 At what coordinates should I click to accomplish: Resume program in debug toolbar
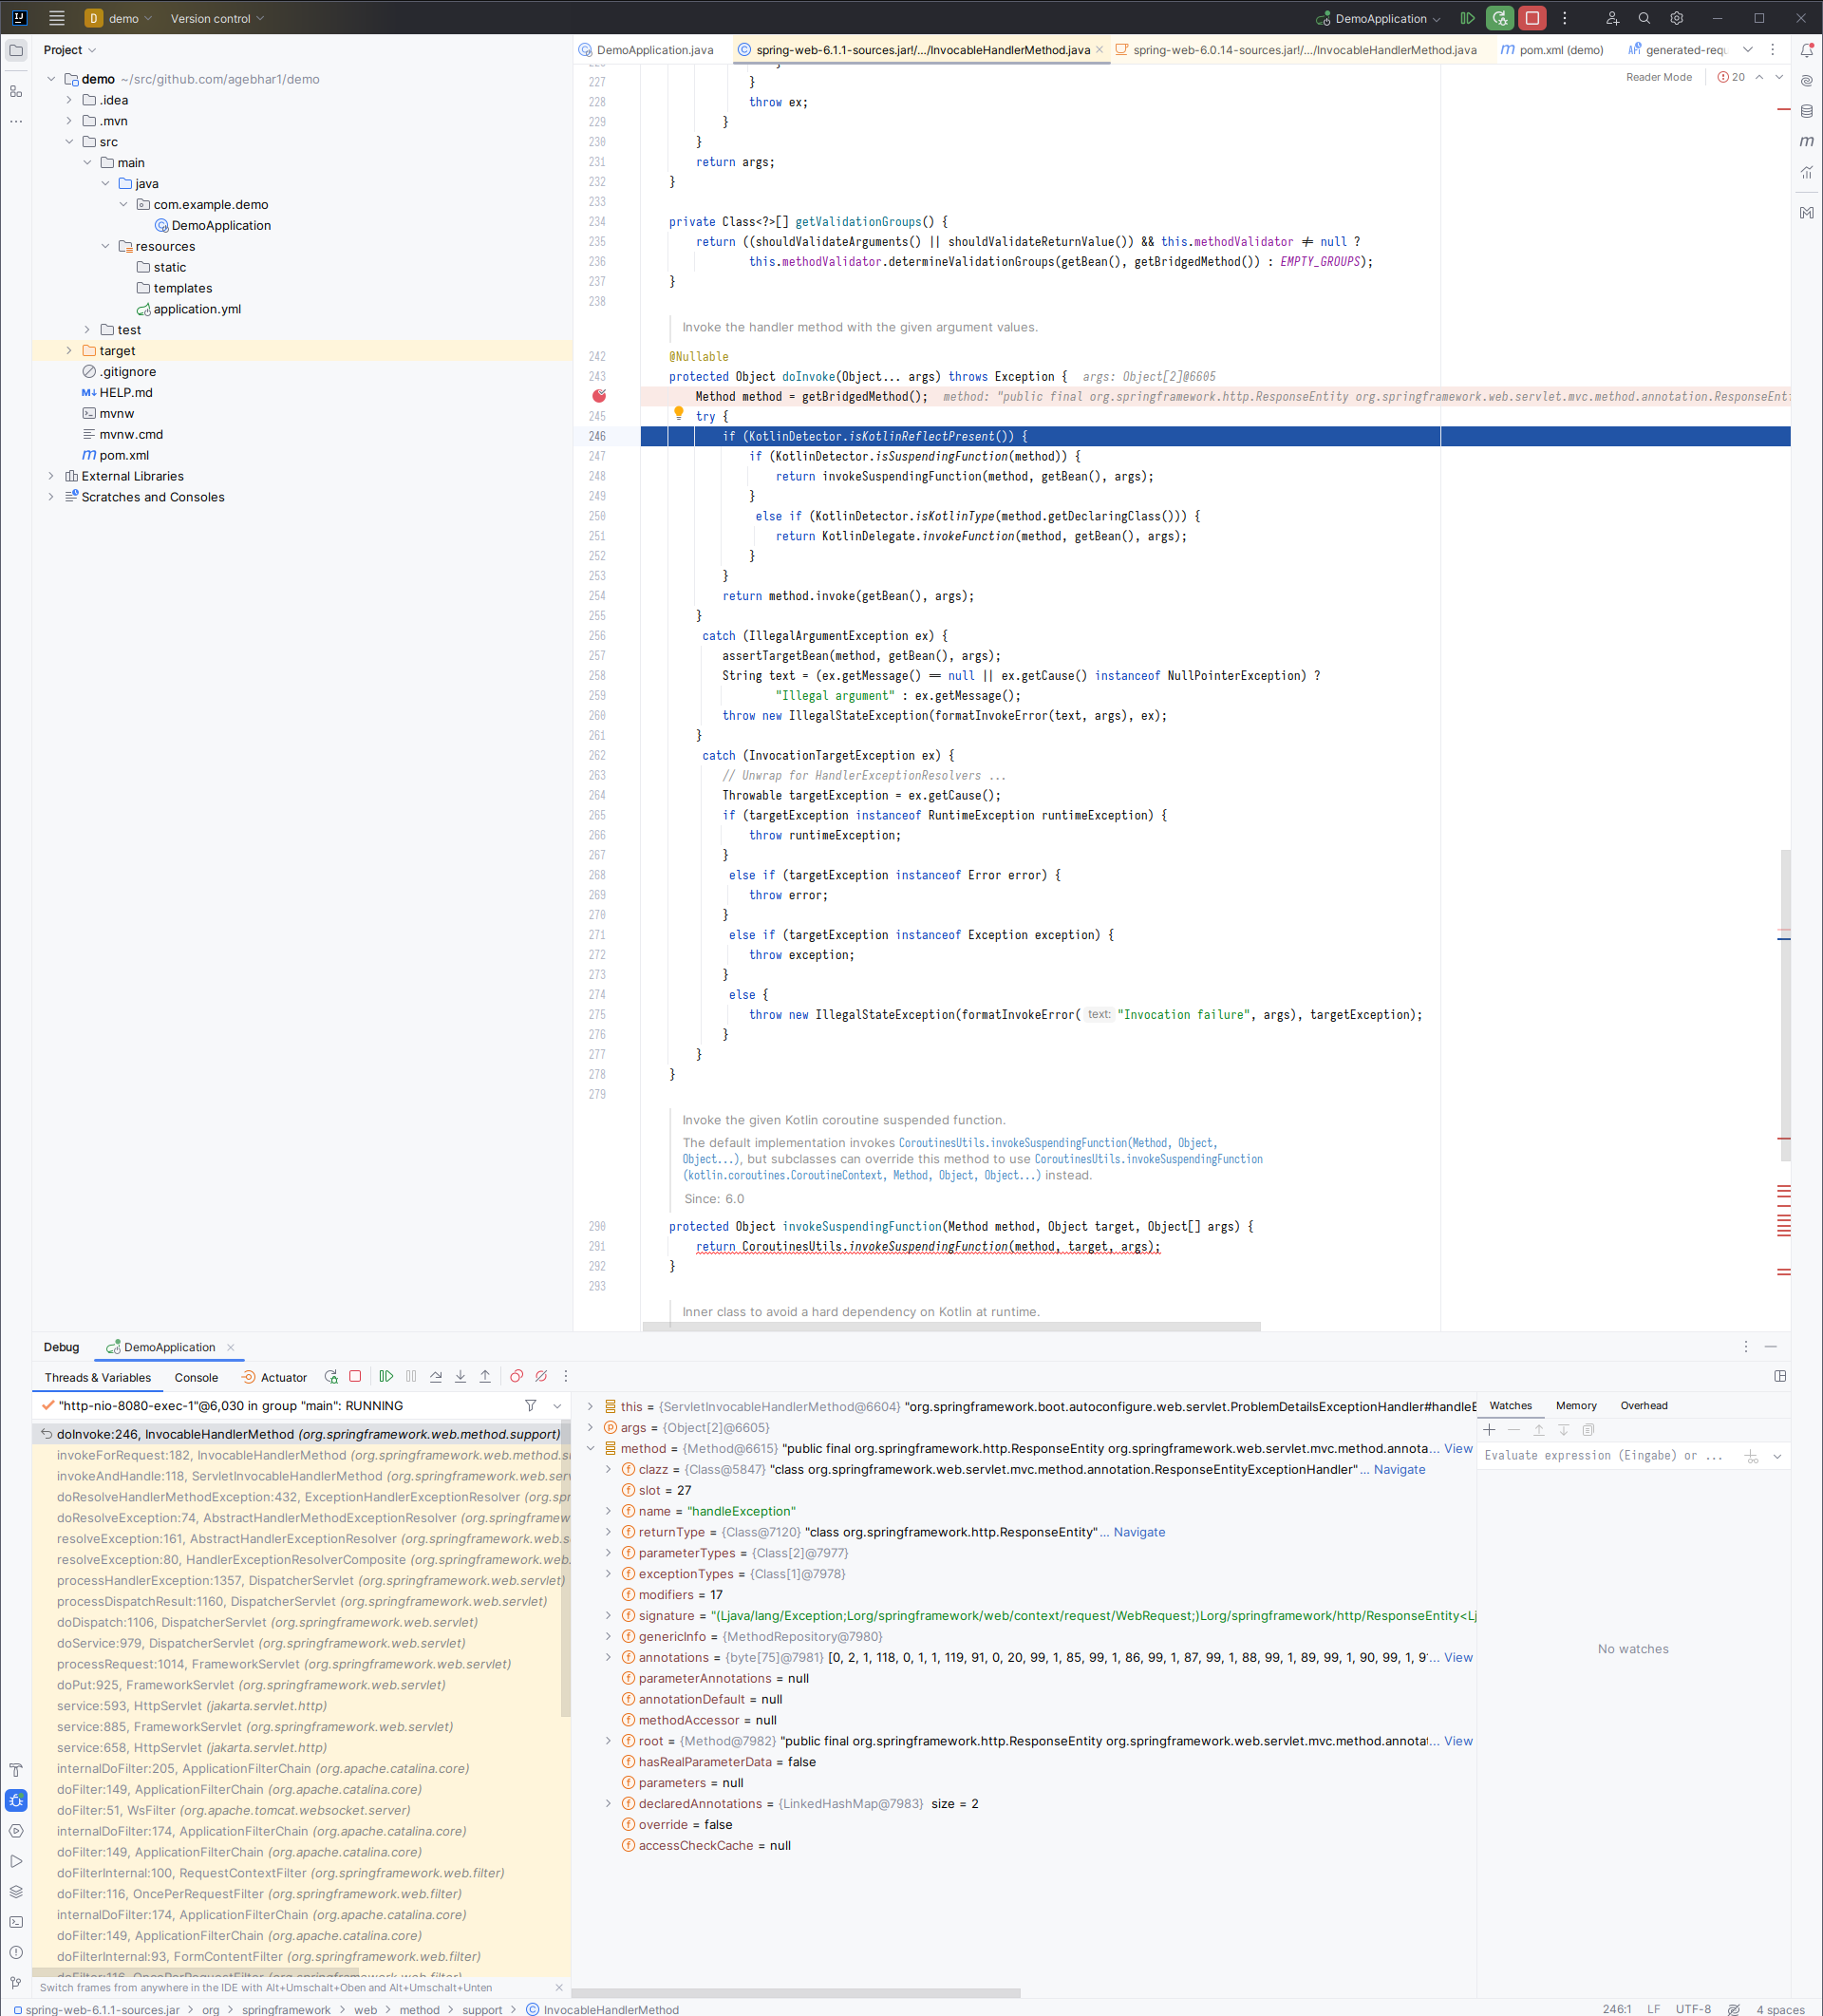[x=386, y=1376]
